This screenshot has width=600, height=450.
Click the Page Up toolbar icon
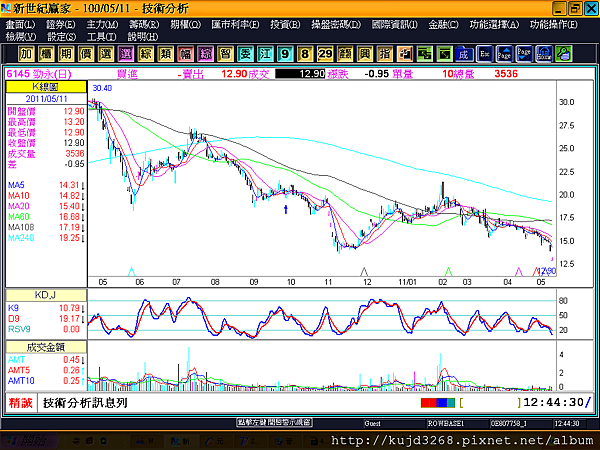(504, 54)
